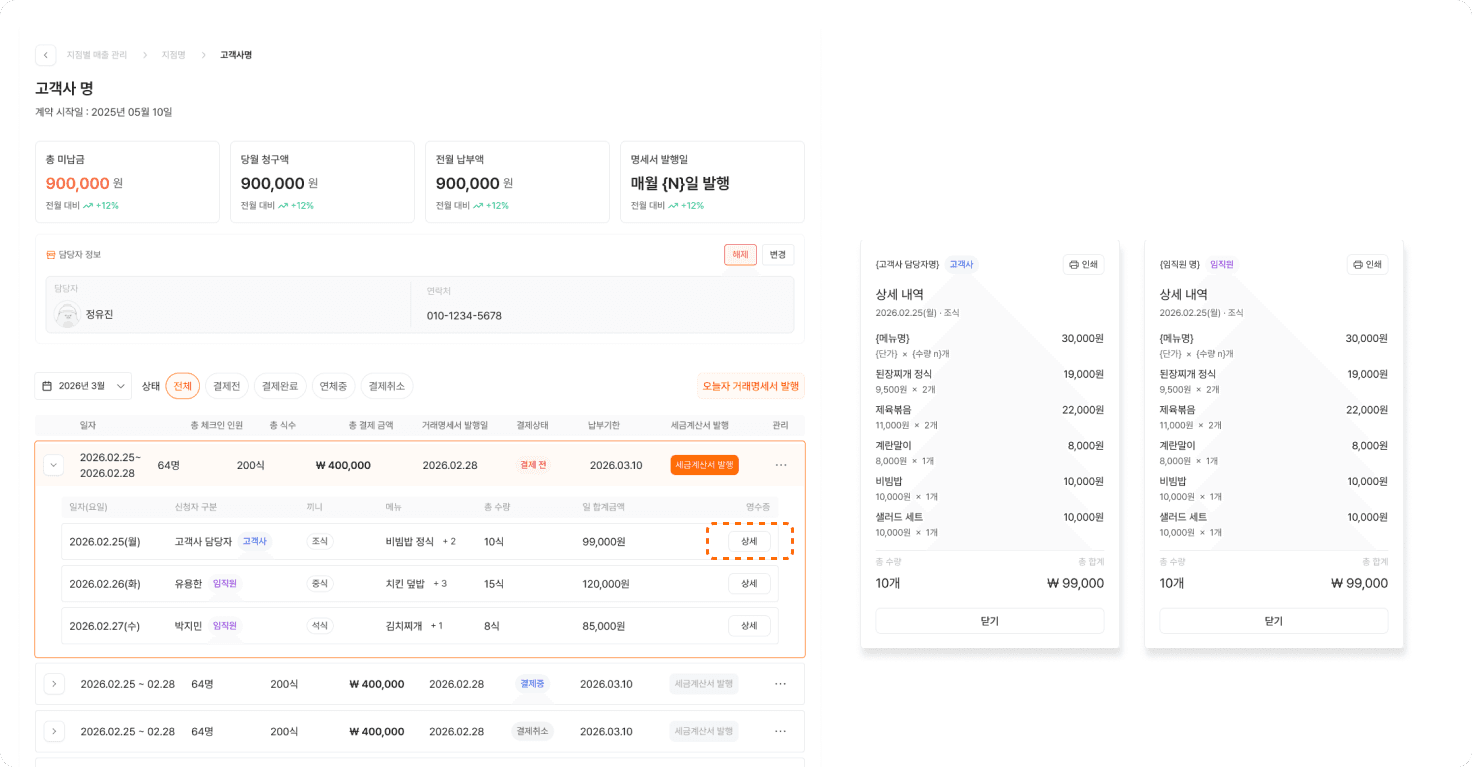
Task: Click the 석식 meal tag
Action: click(x=320, y=626)
